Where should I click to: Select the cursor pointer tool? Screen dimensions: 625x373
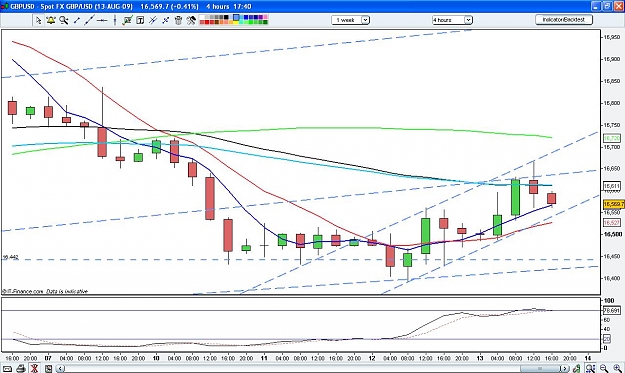point(38,20)
